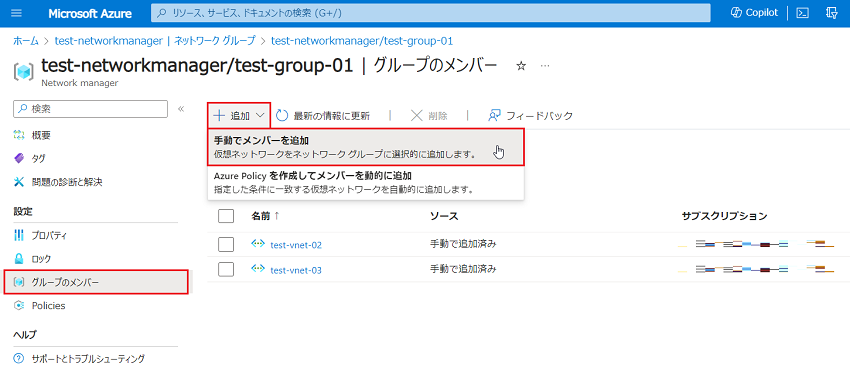The height and width of the screenshot is (380, 850).
Task: Choose 手動でメンバーを追加 from the menu
Action: click(366, 147)
